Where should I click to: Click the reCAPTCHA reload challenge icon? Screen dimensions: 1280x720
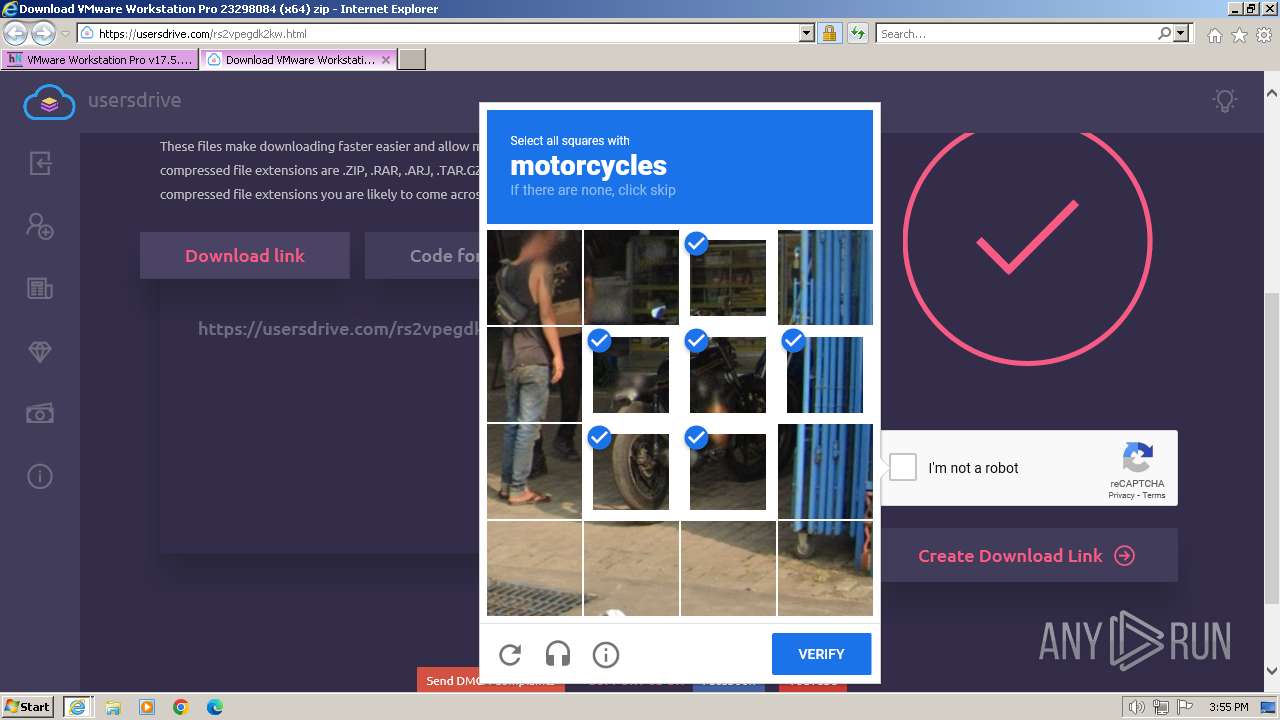(x=510, y=655)
